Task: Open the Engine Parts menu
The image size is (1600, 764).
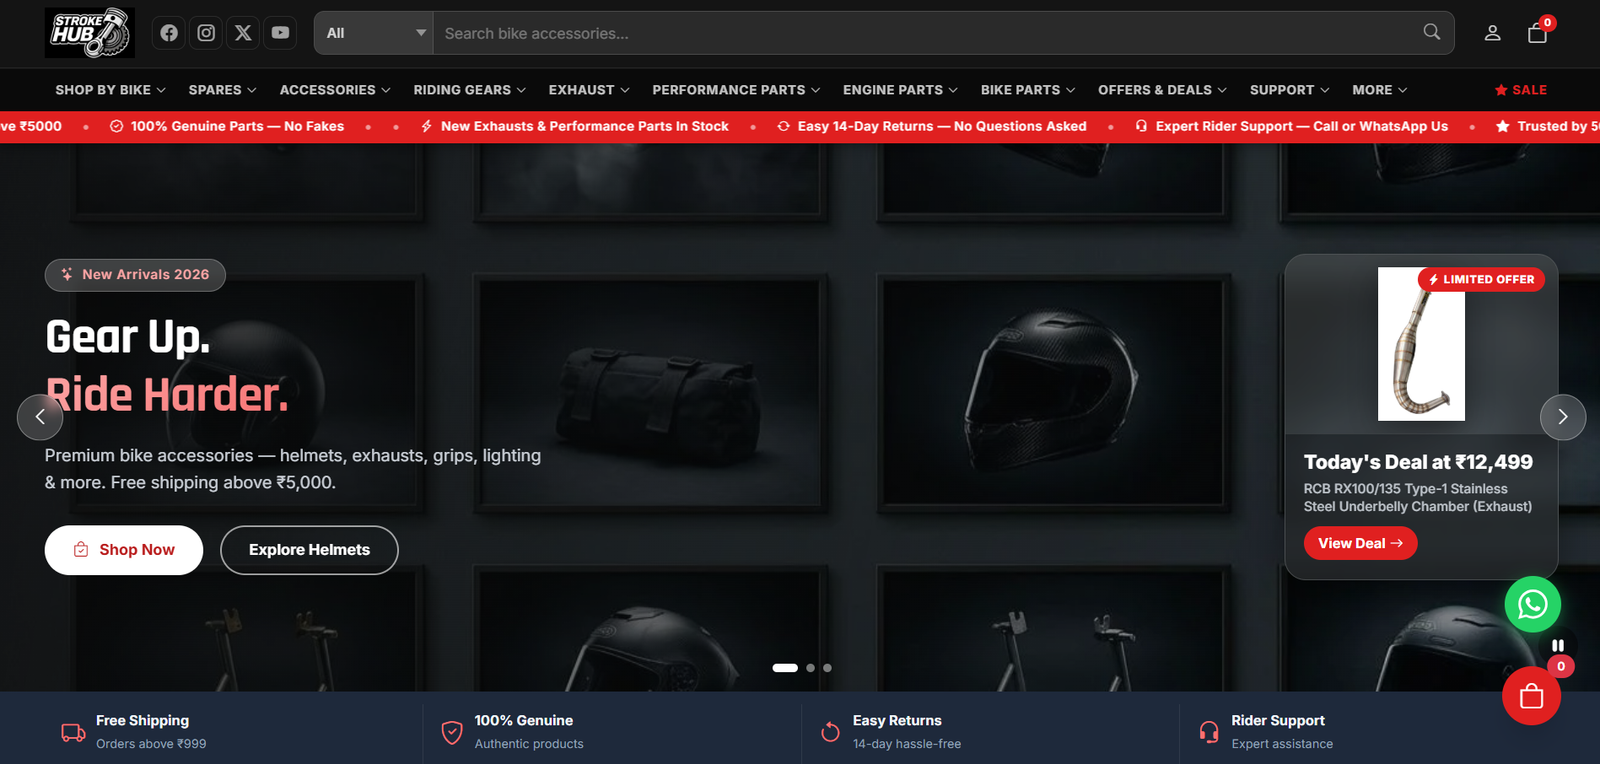Action: (900, 90)
